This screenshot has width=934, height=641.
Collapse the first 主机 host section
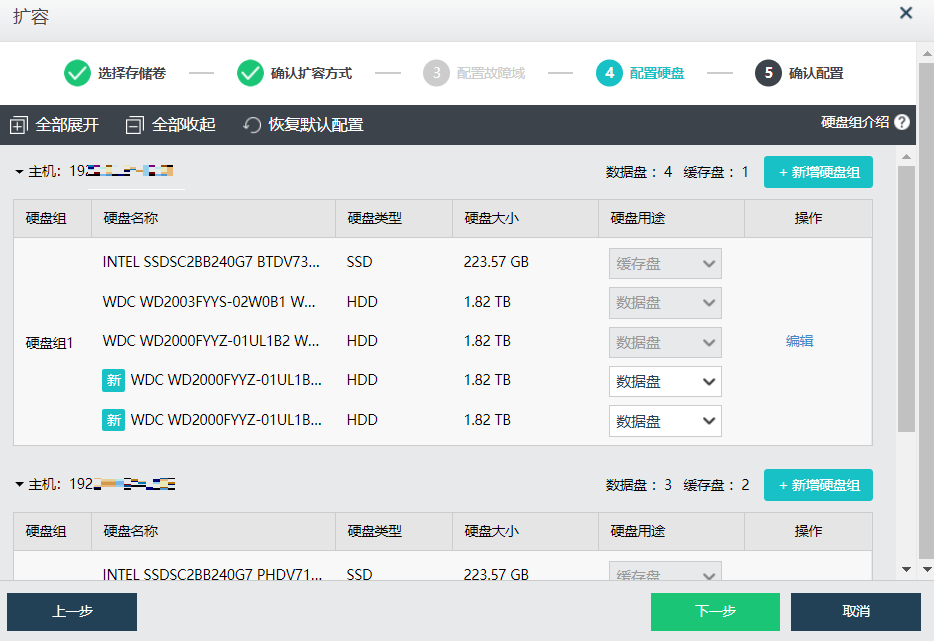pos(20,172)
